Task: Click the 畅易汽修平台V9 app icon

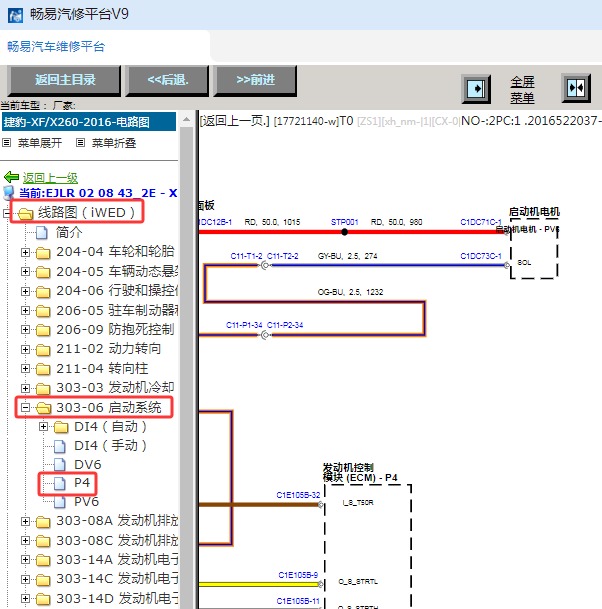Action: (x=15, y=15)
